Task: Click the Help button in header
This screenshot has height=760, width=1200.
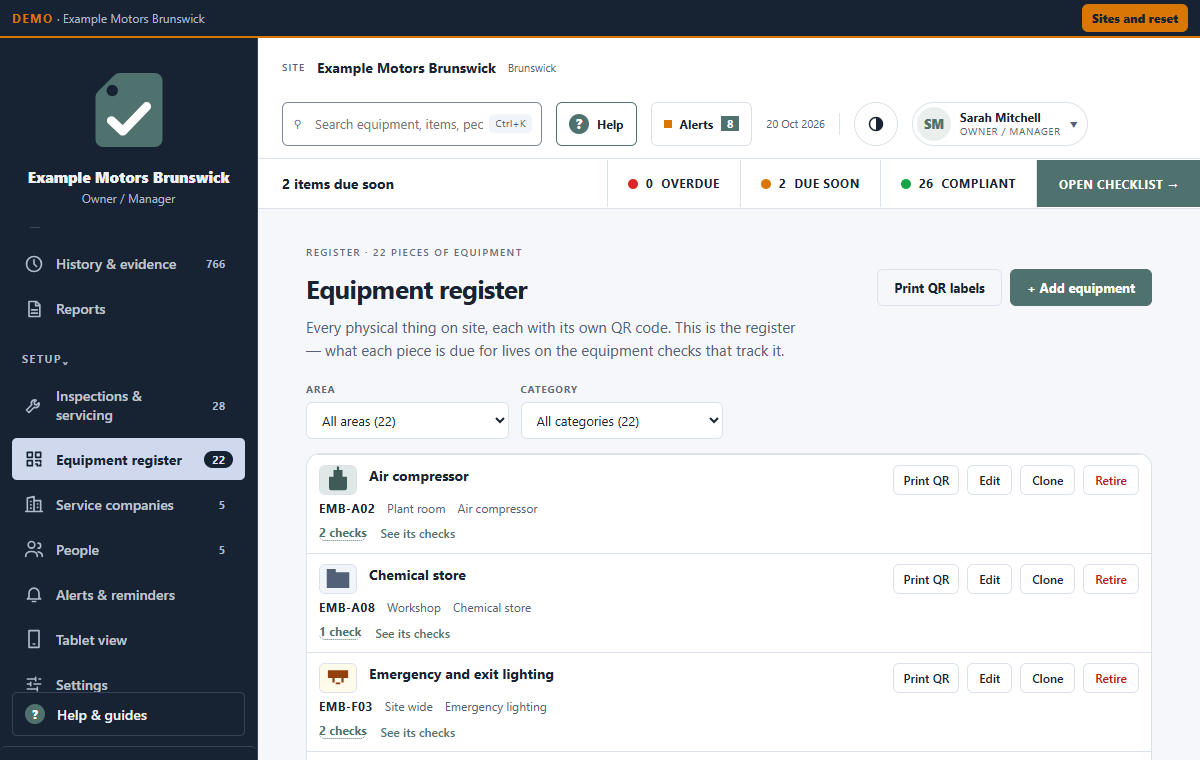Action: pyautogui.click(x=596, y=124)
